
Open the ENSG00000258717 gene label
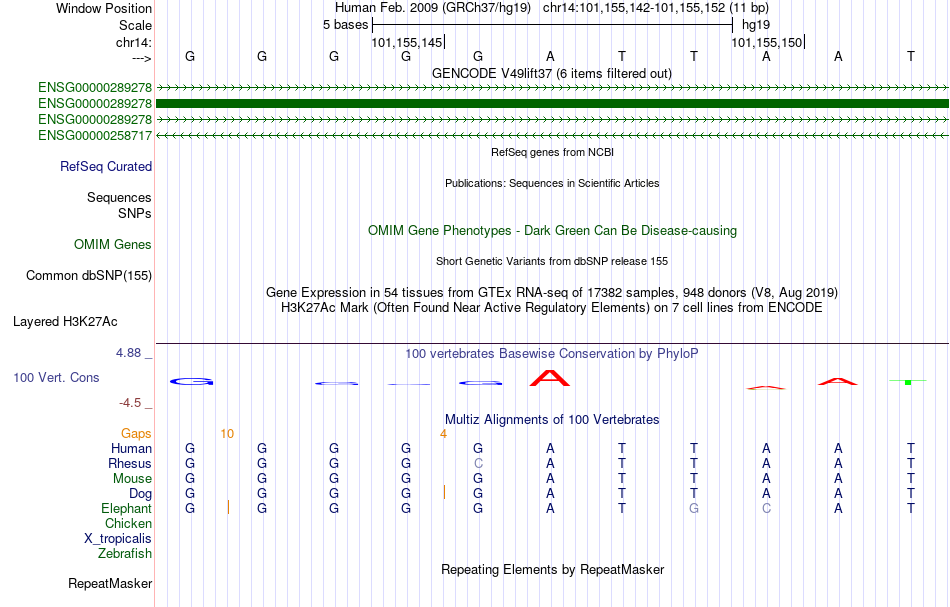(95, 136)
